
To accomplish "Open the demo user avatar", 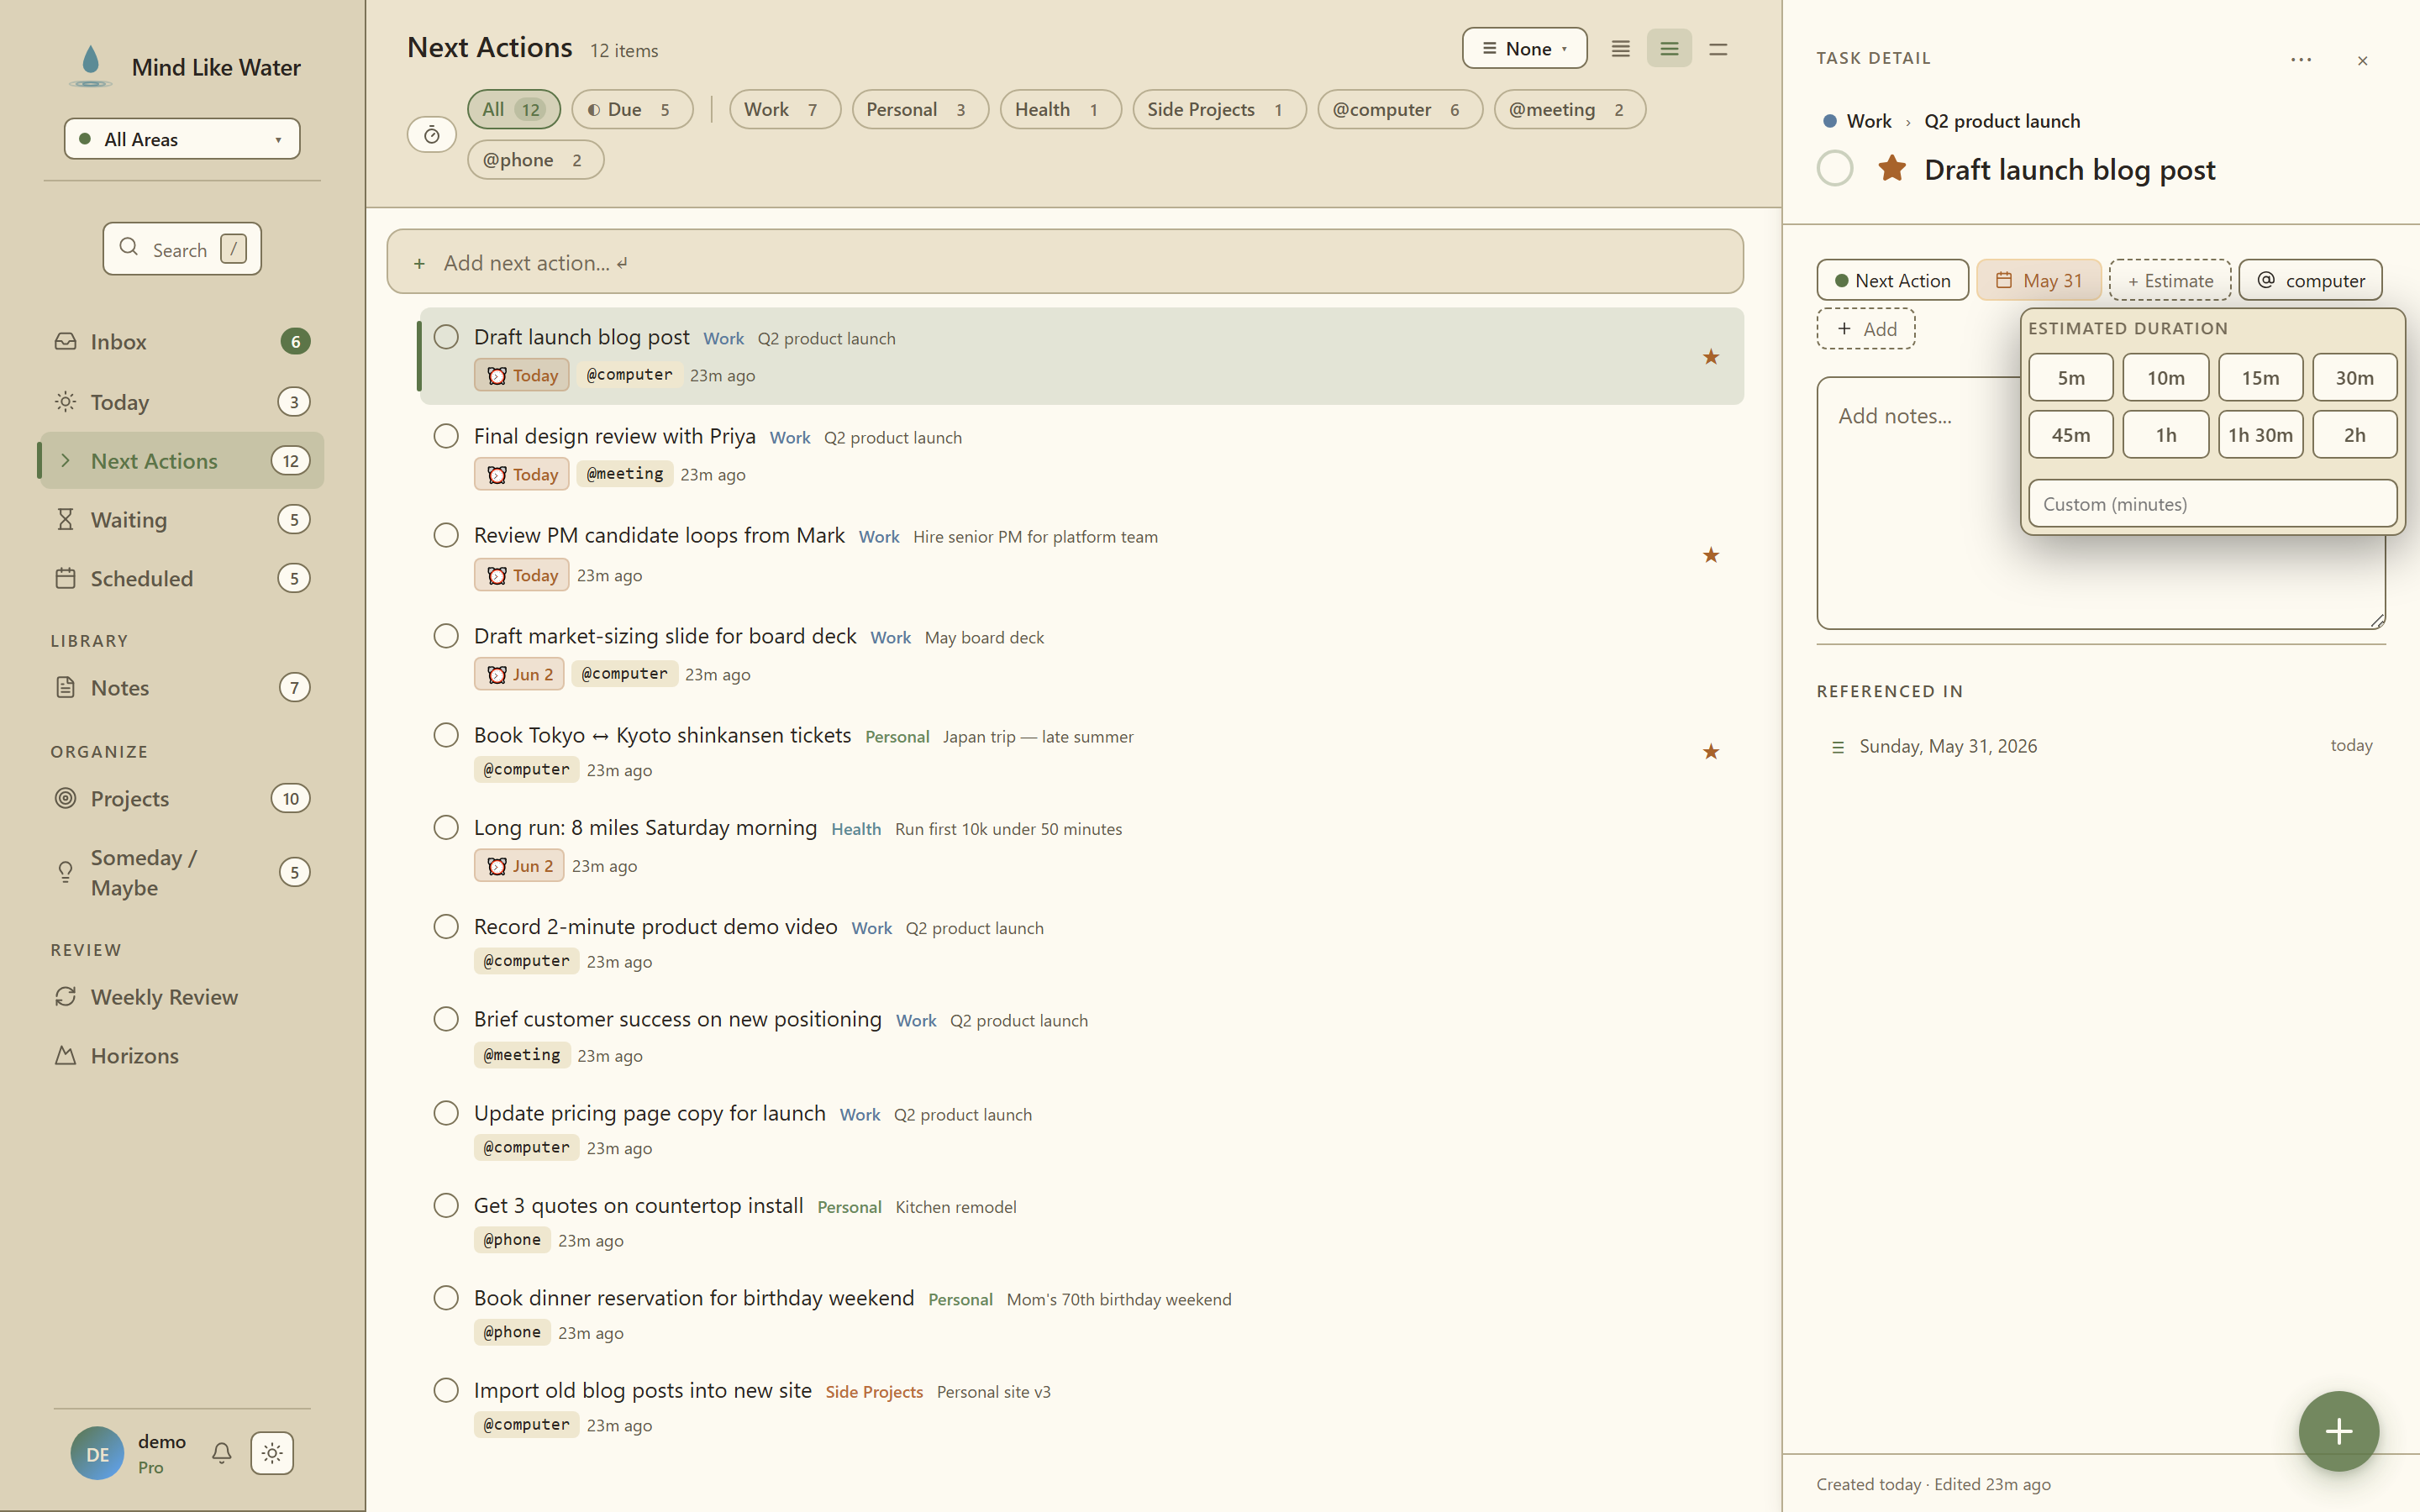I will pyautogui.click(x=97, y=1453).
